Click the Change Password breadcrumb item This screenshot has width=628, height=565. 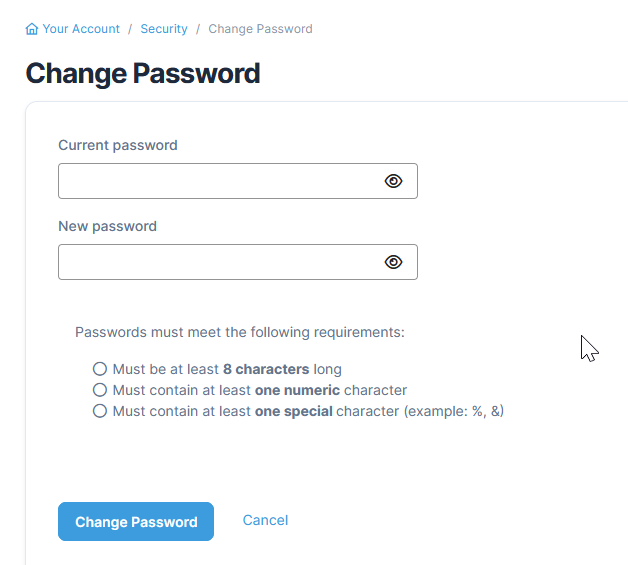point(260,29)
